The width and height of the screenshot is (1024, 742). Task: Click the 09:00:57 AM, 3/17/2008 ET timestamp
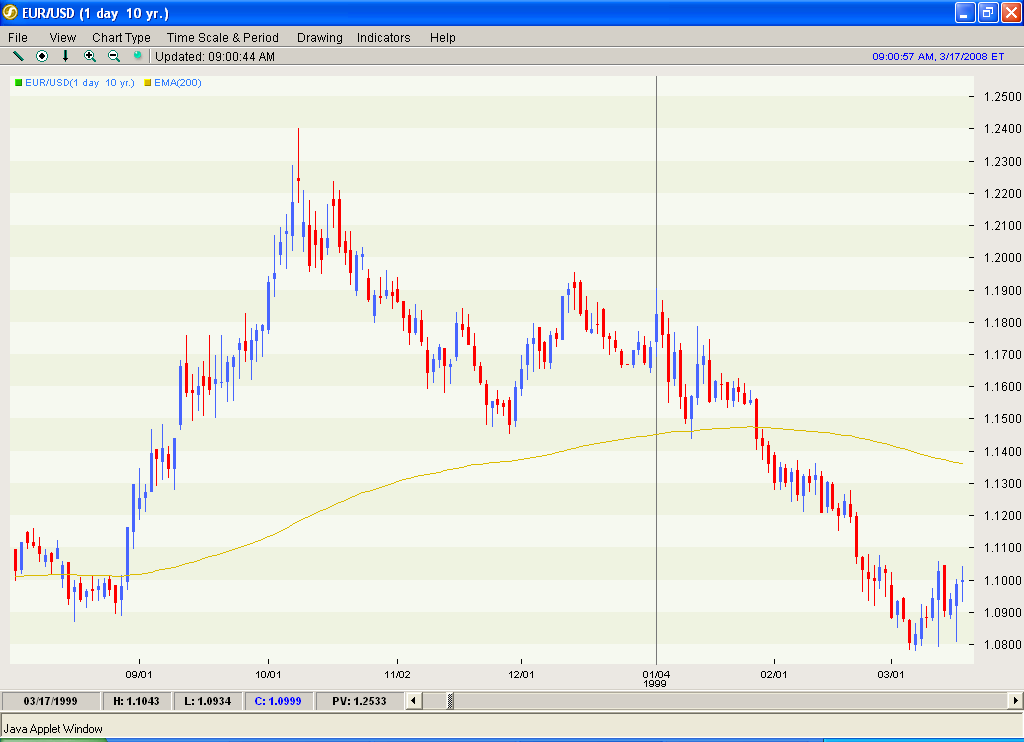click(938, 57)
